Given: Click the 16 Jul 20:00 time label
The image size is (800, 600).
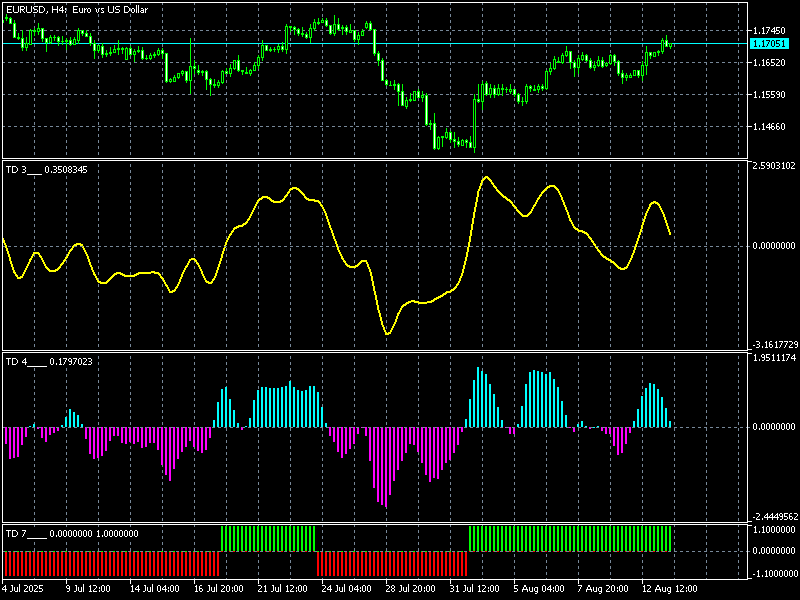Looking at the screenshot, I should (x=218, y=589).
